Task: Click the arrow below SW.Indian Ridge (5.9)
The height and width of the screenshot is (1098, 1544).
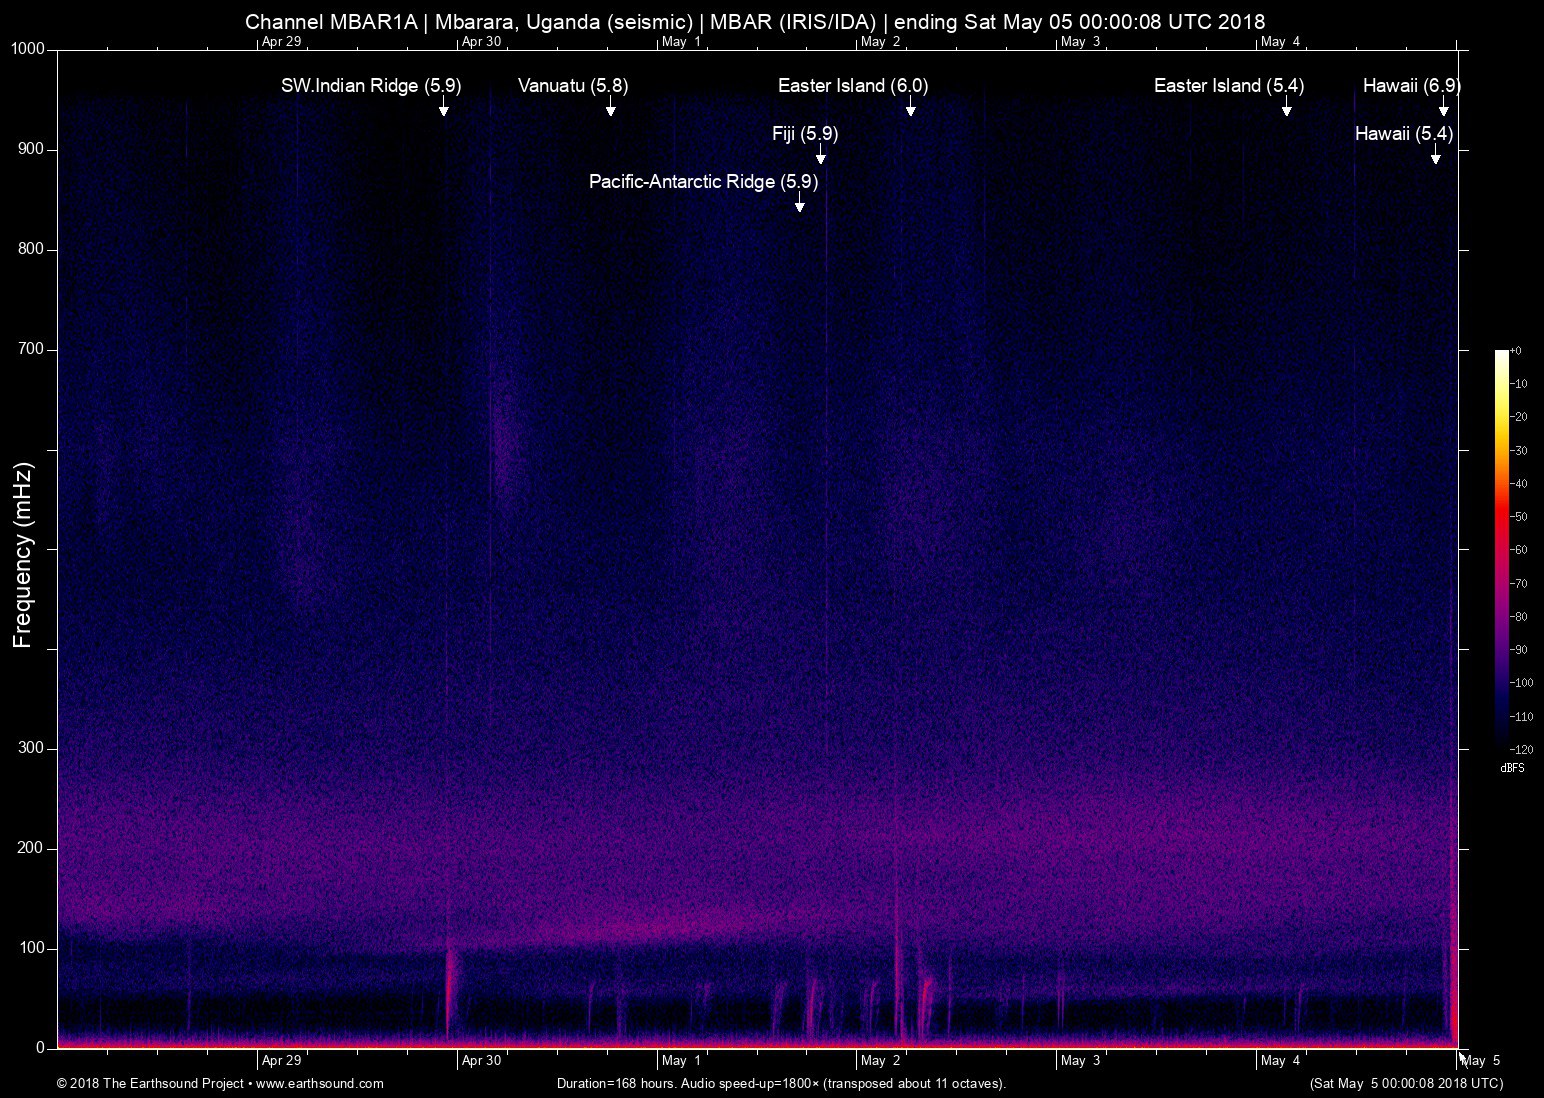Action: click(443, 107)
